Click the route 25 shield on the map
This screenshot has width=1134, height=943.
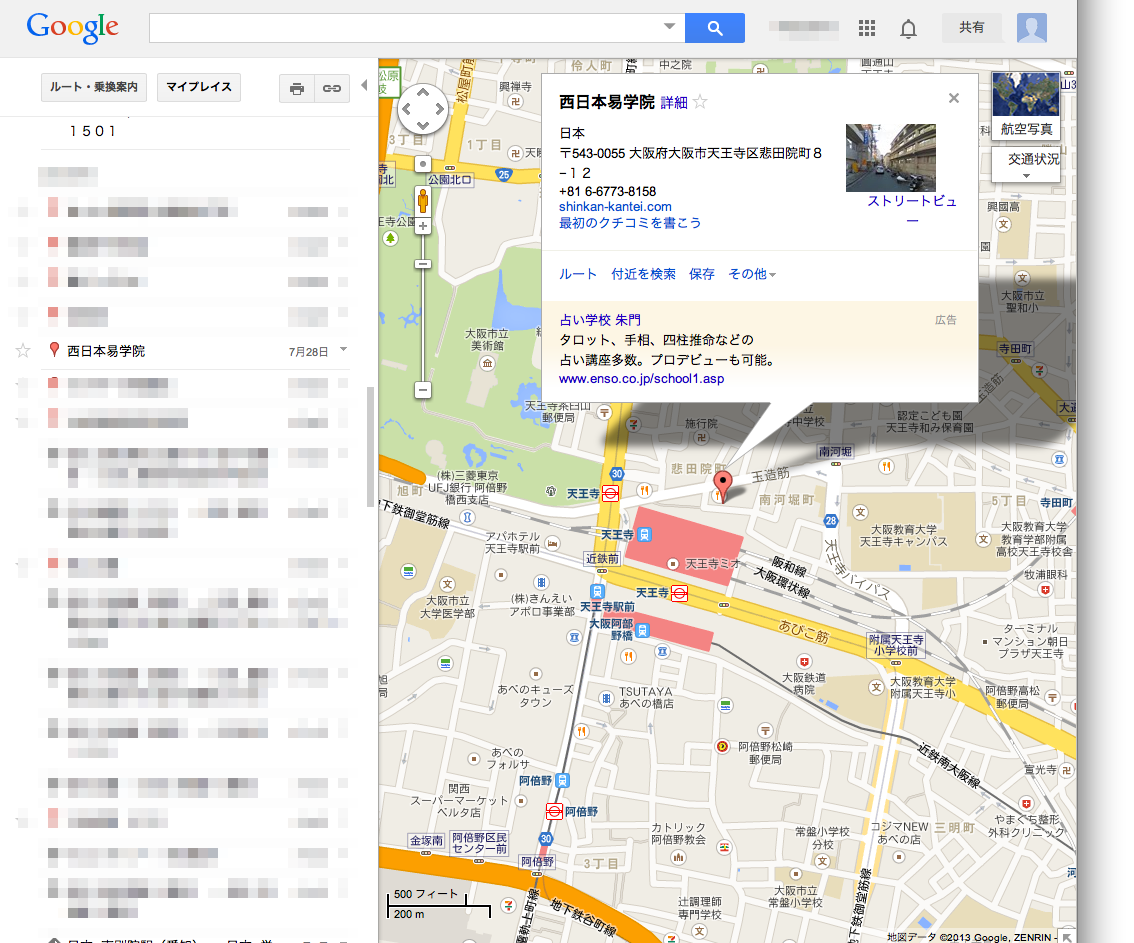(x=503, y=174)
